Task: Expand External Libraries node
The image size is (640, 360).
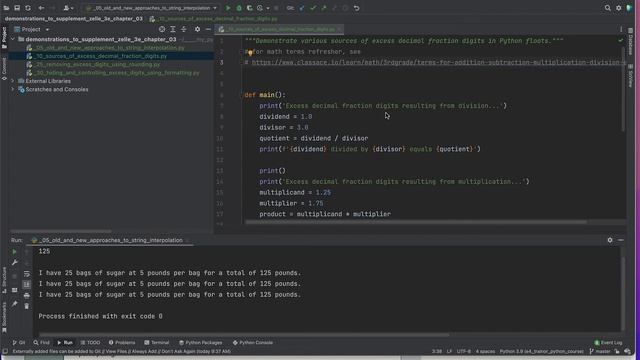Action: click(13, 81)
